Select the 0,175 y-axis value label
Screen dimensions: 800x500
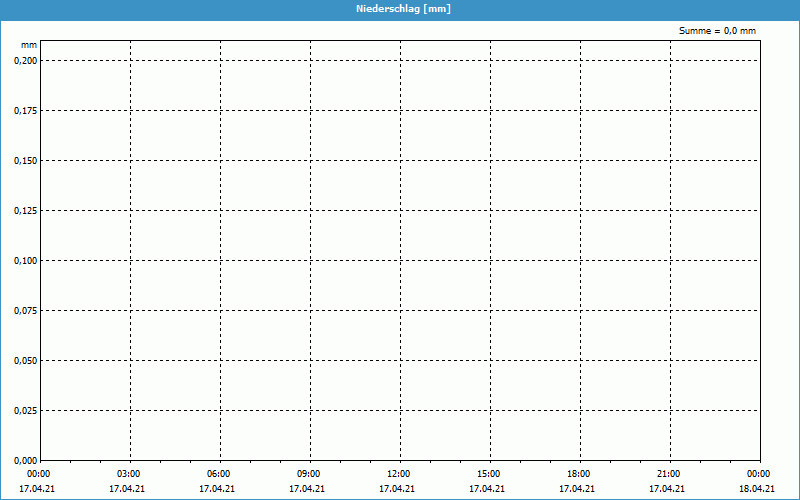(x=25, y=110)
